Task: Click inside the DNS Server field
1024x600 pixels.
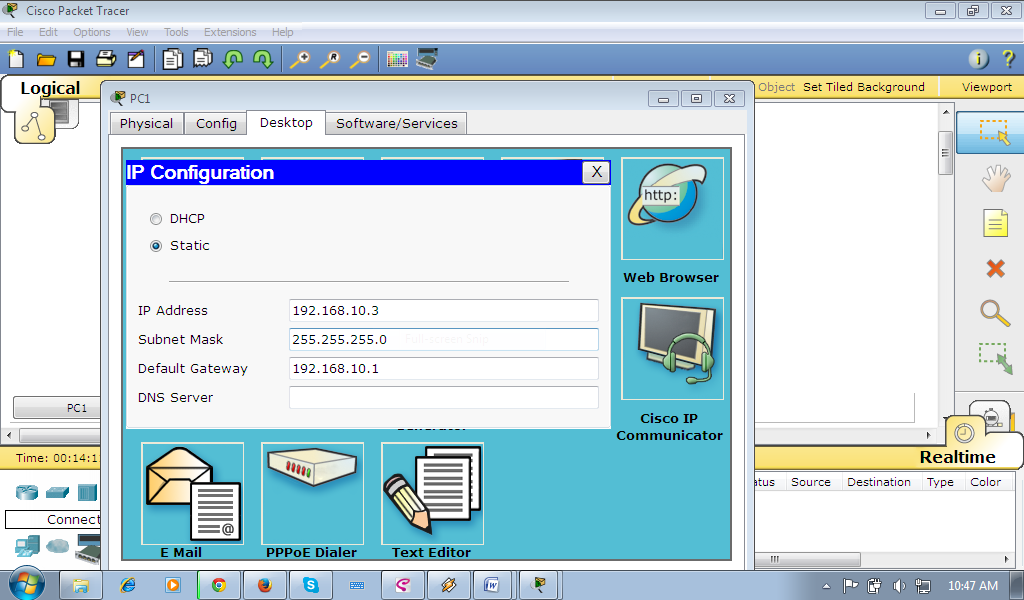Action: coord(443,397)
